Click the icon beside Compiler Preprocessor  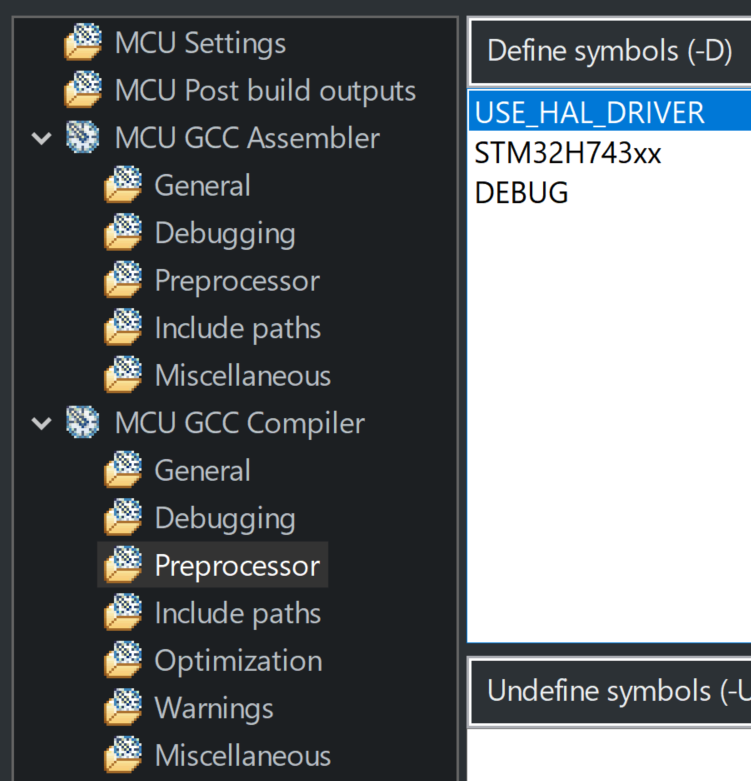124,565
